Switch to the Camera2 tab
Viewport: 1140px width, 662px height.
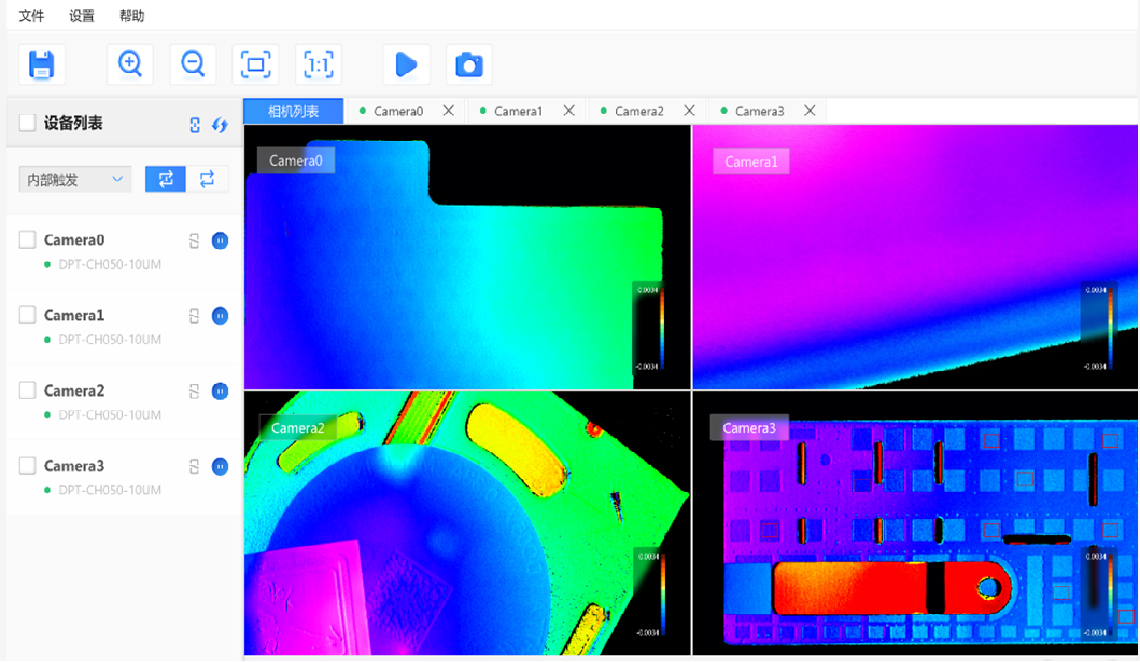click(x=638, y=111)
